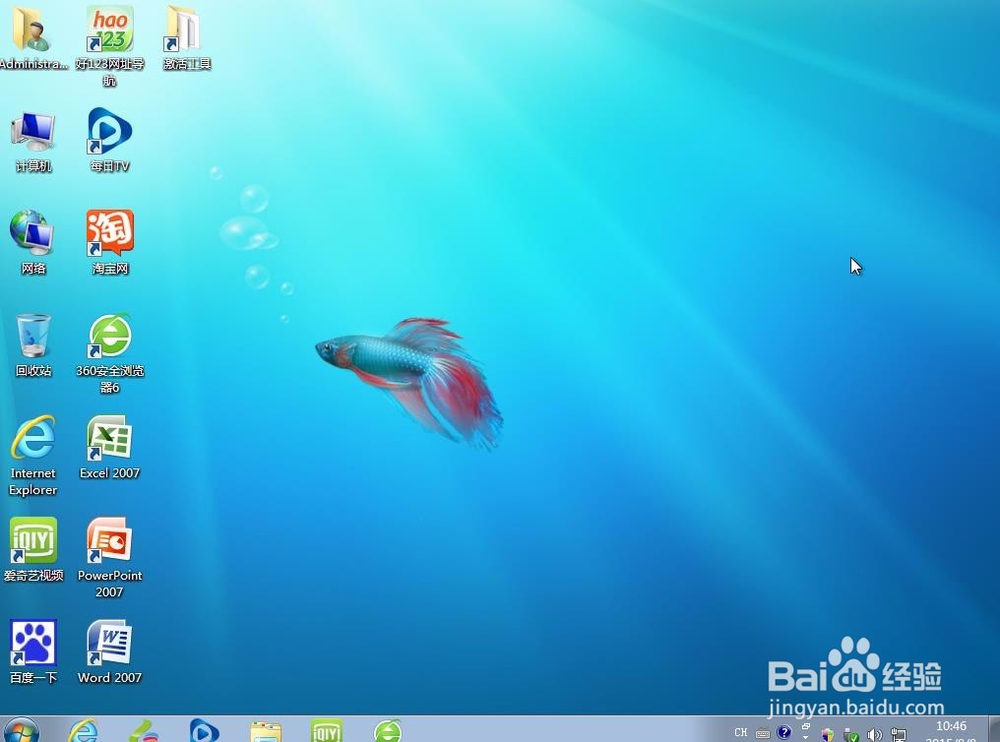Open the 百度一下 Baidu shortcut
Screen dimensions: 1000x742
[33, 642]
